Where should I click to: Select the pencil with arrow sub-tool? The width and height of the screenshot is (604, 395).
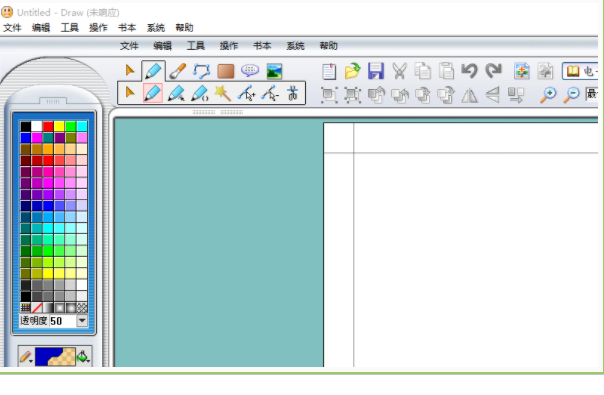click(x=176, y=94)
